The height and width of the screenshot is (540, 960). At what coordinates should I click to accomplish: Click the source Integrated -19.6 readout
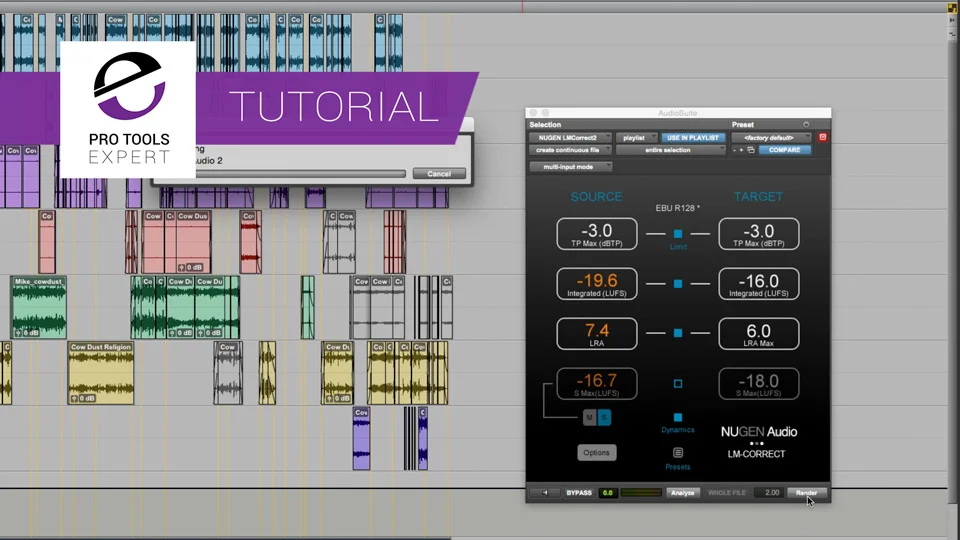[596, 283]
